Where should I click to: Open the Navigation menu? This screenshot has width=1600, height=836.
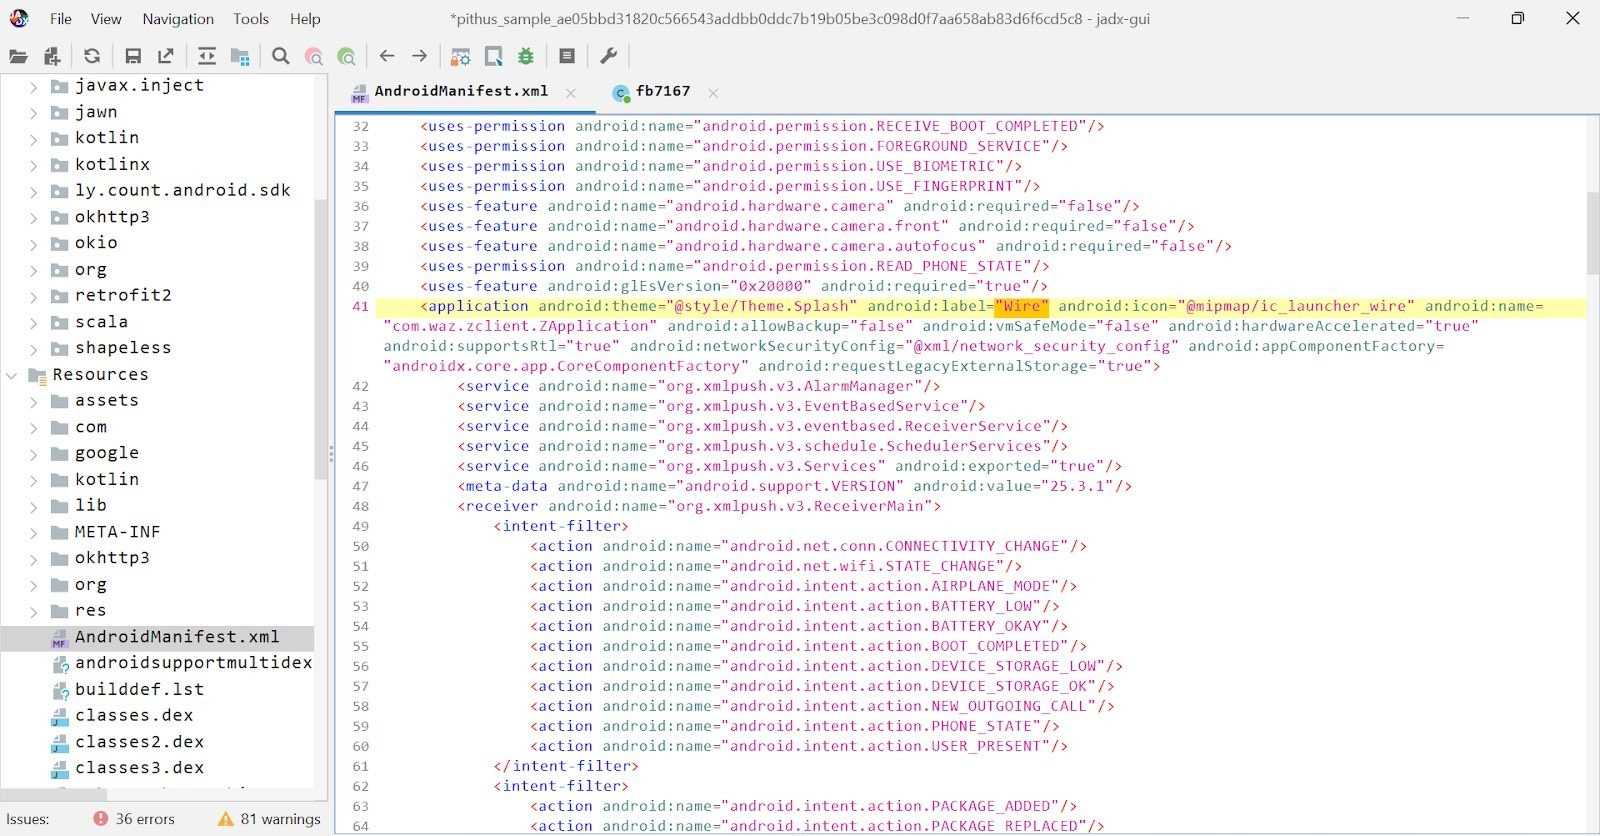point(178,19)
